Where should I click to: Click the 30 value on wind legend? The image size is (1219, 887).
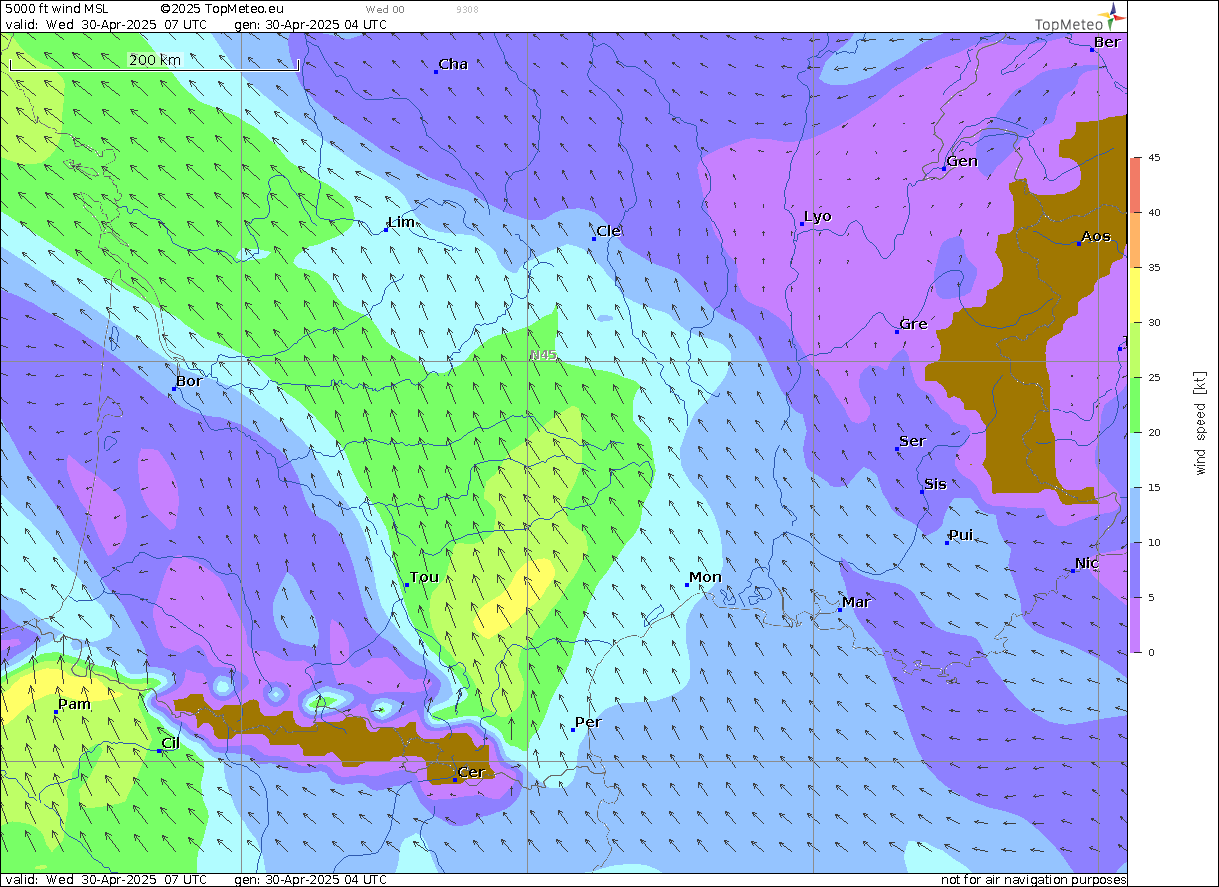[x=1153, y=323]
